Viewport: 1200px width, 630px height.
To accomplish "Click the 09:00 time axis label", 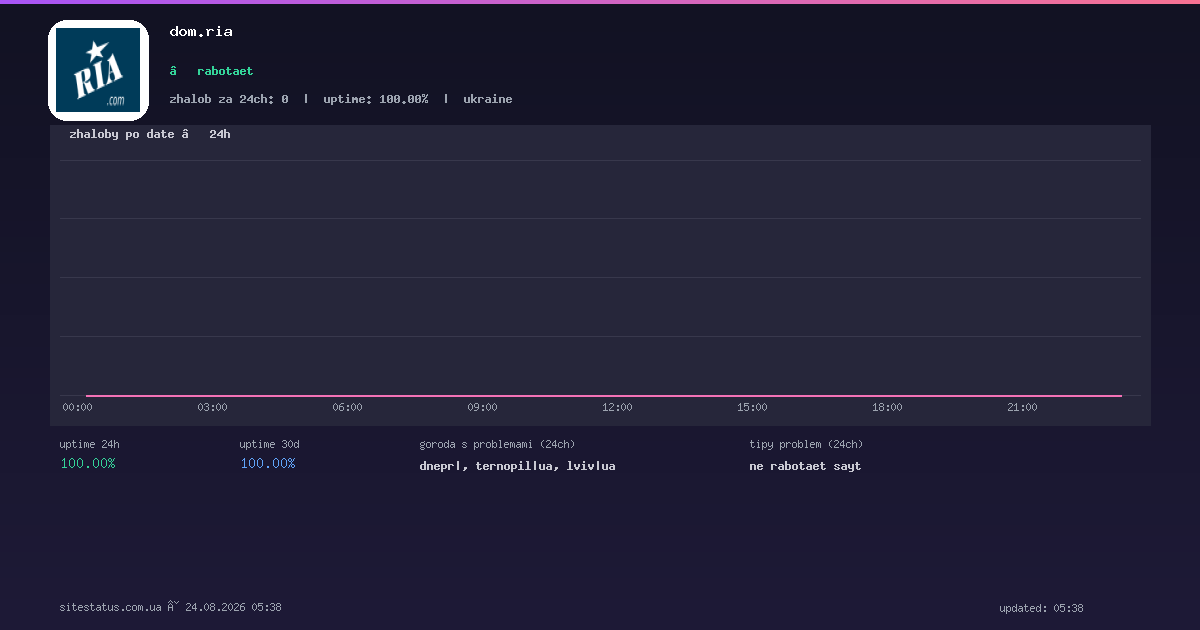I will (482, 407).
